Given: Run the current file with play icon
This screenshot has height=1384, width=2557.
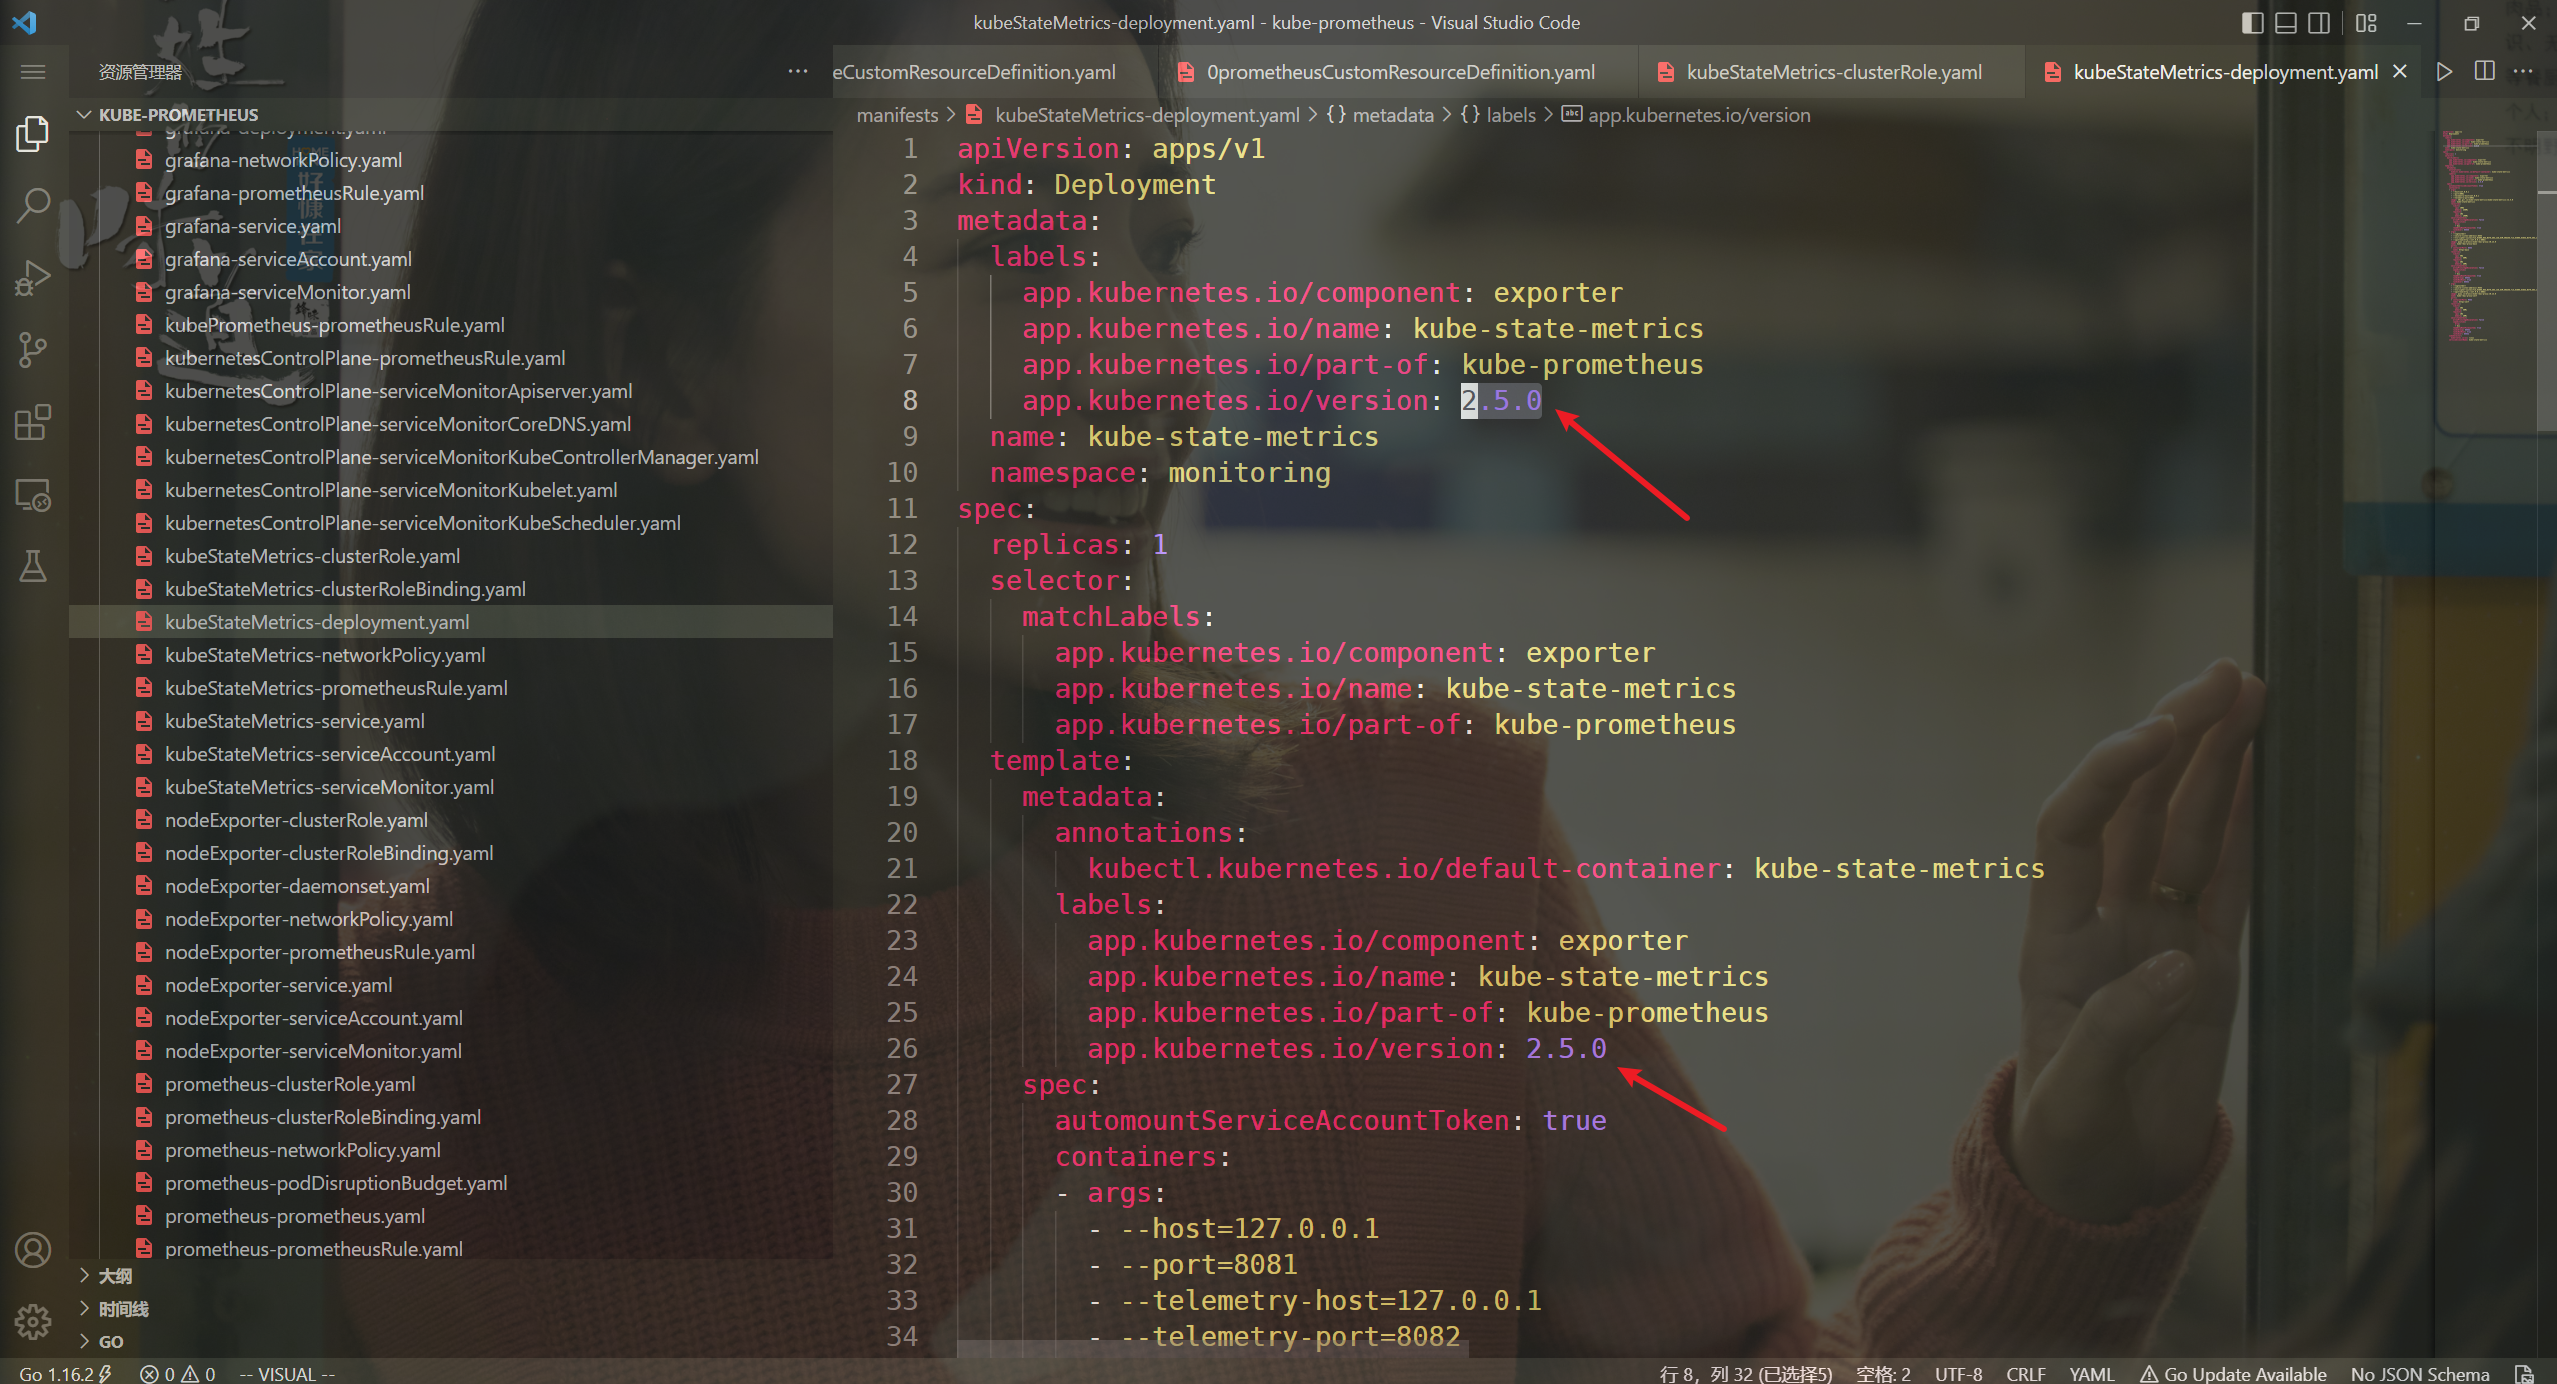Looking at the screenshot, I should pyautogui.click(x=2444, y=72).
